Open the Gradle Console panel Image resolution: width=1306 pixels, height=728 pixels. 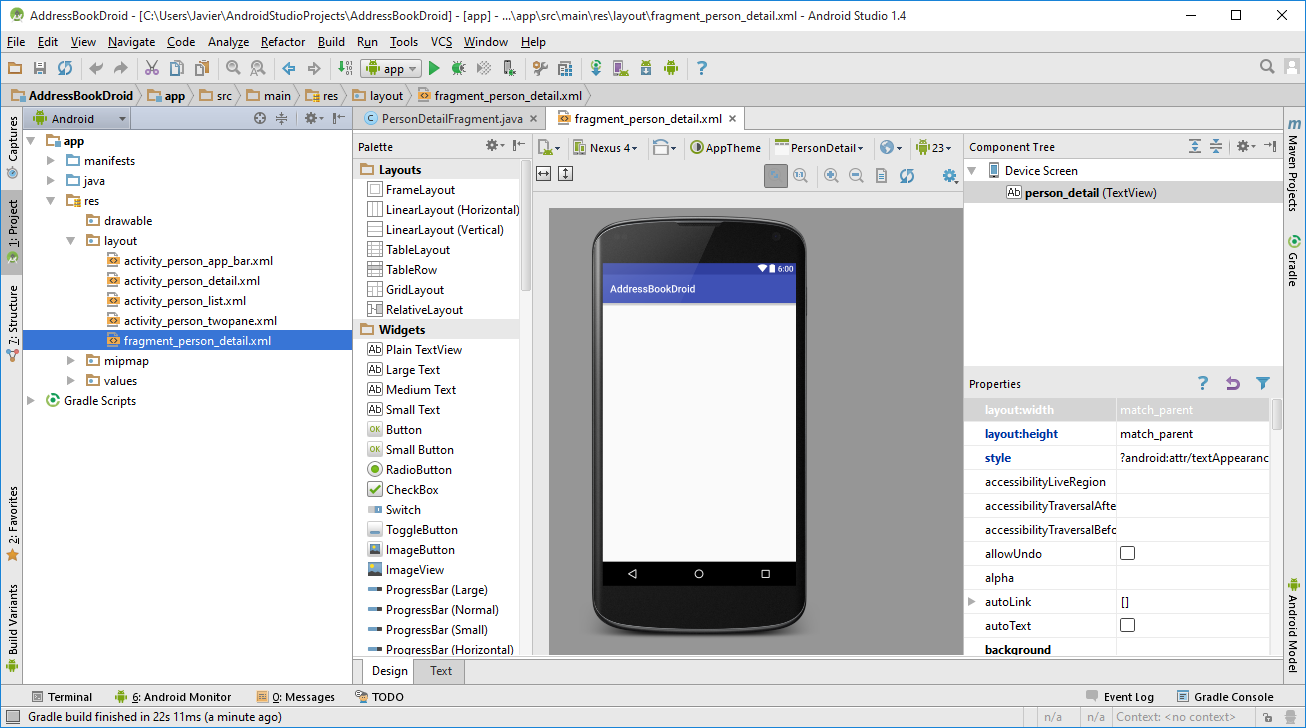[x=1225, y=697]
